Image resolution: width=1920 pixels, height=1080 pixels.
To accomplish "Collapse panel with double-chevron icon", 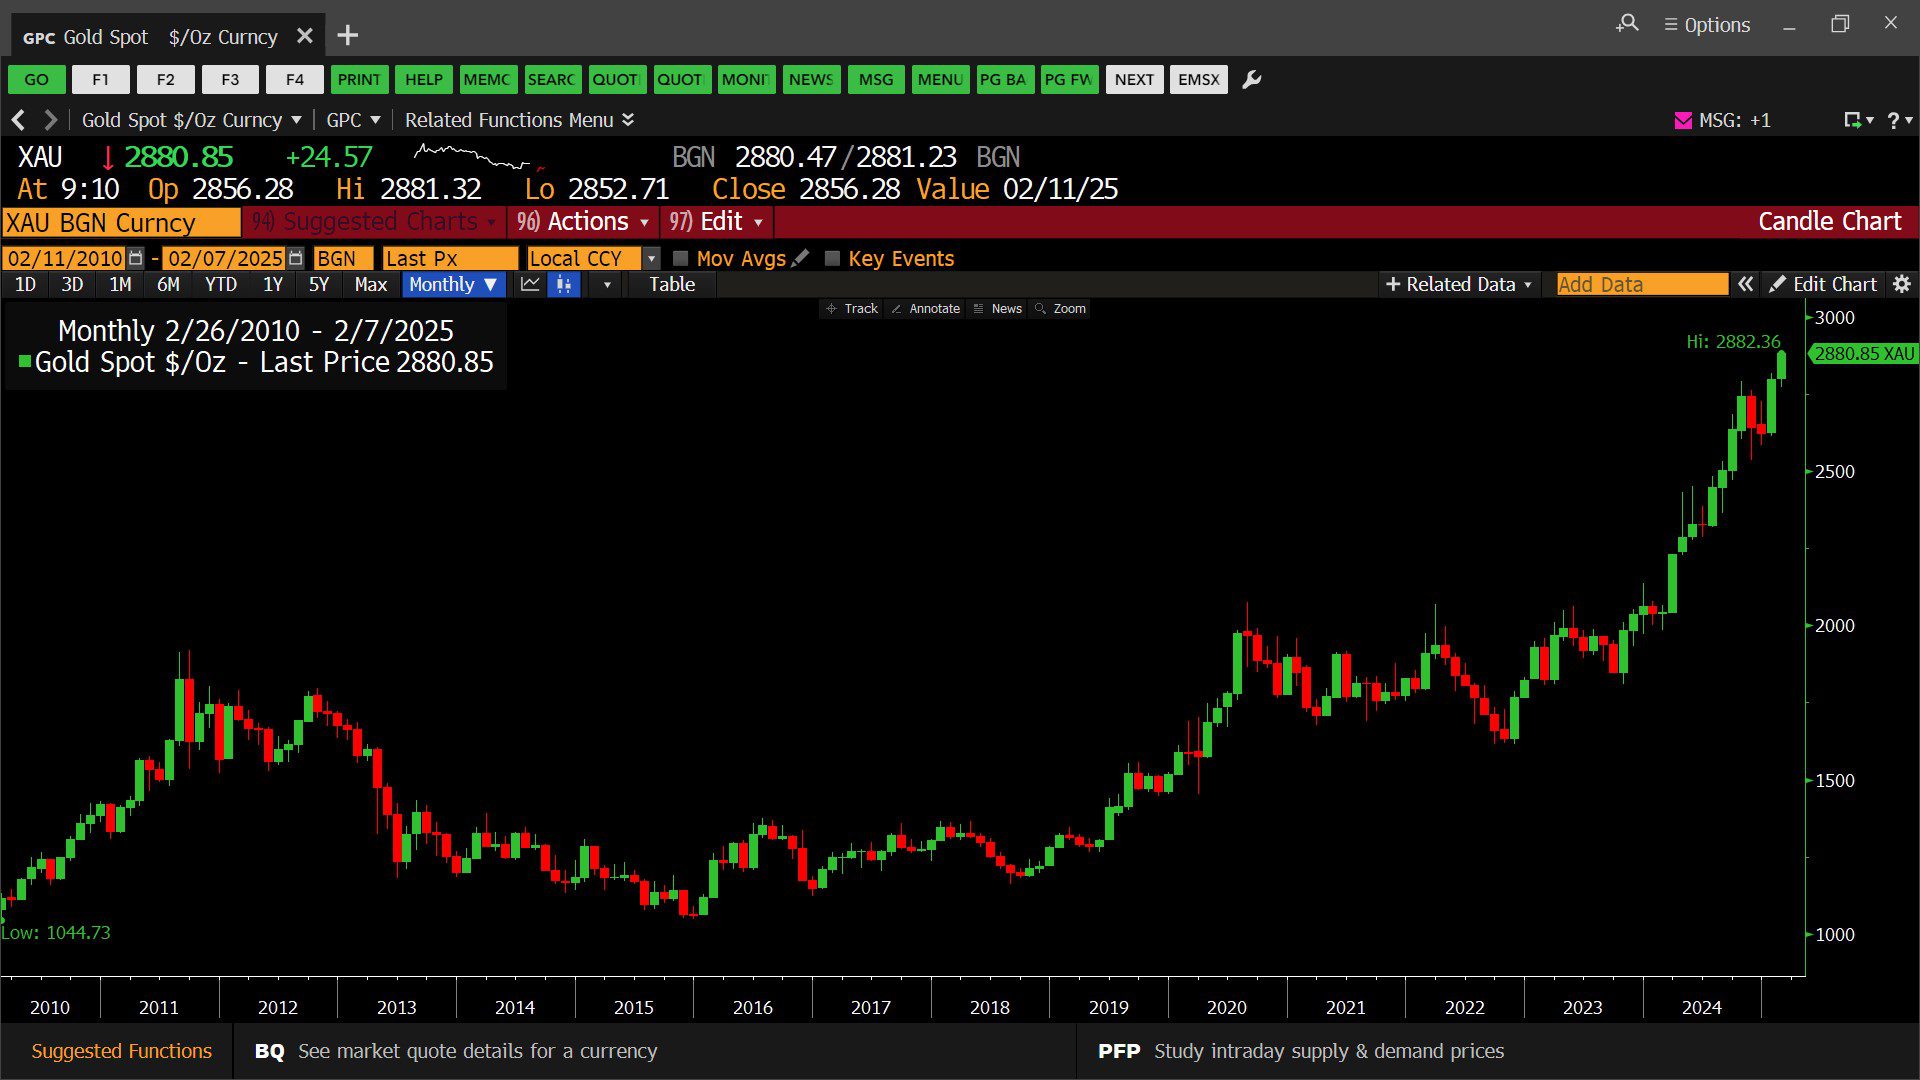I will (x=1745, y=285).
